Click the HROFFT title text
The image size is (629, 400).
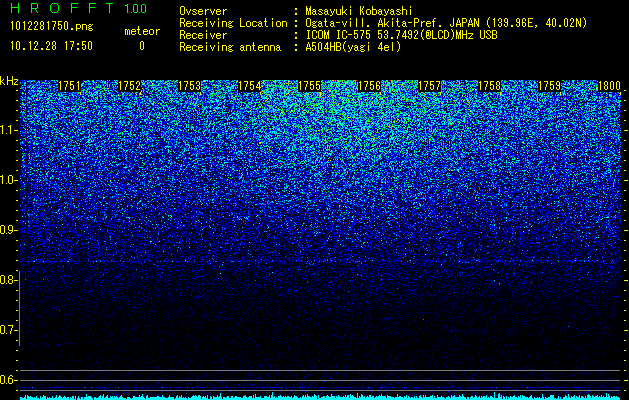[x=62, y=8]
